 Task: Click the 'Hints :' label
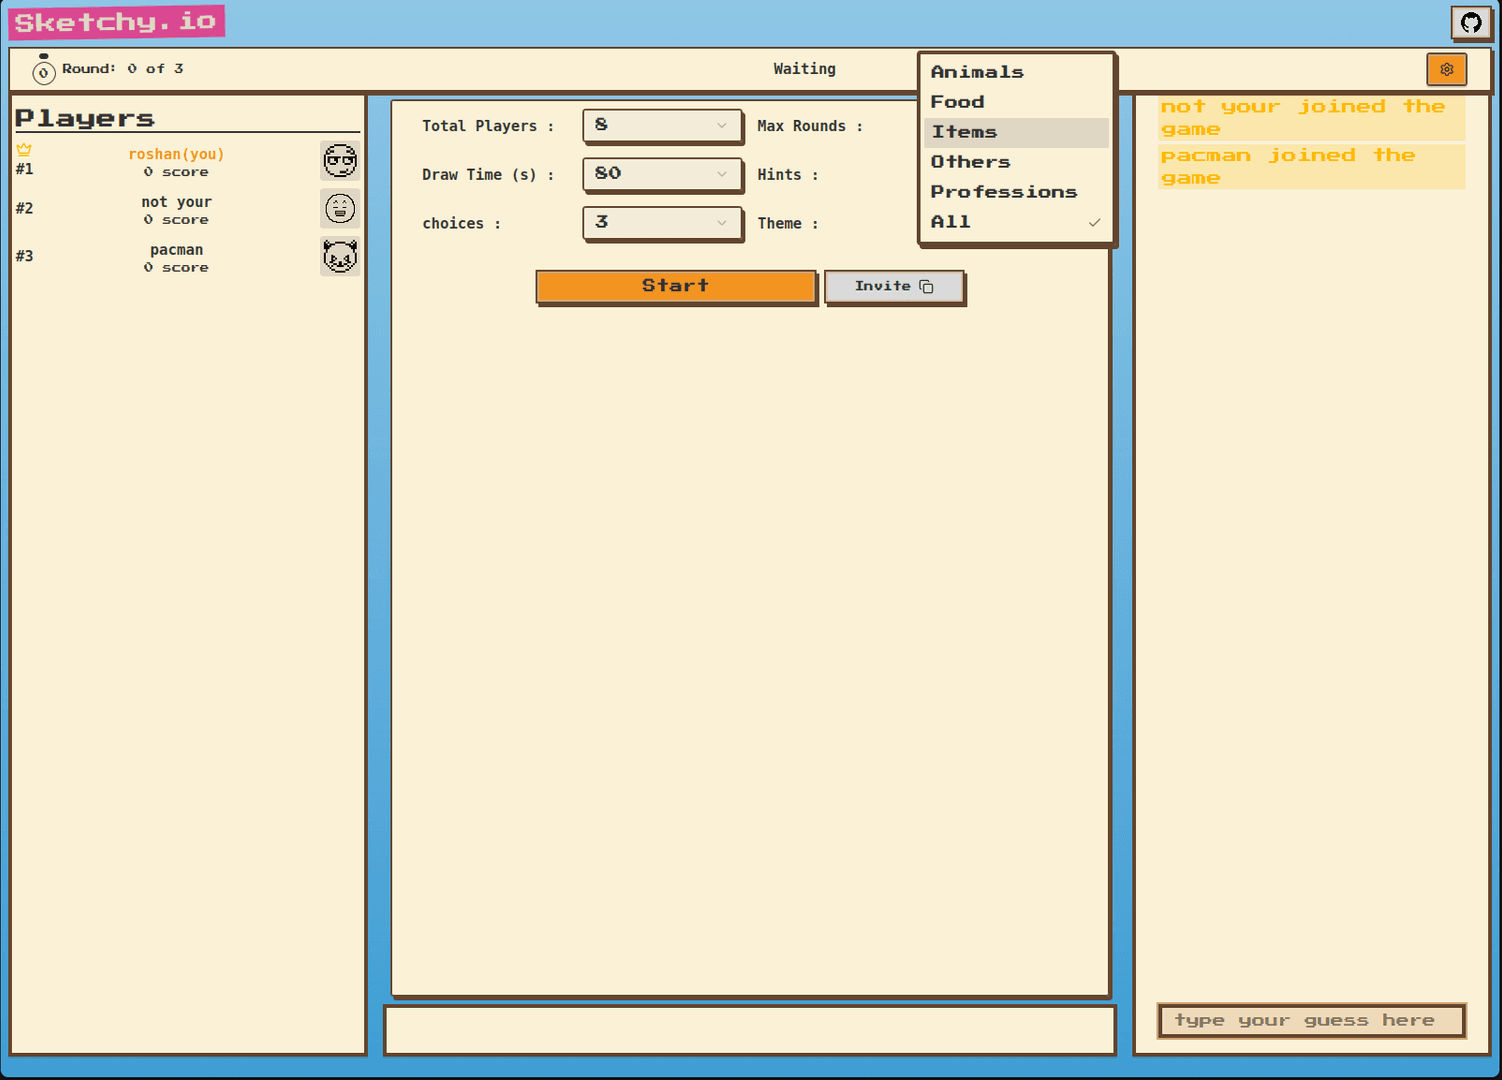click(x=788, y=175)
